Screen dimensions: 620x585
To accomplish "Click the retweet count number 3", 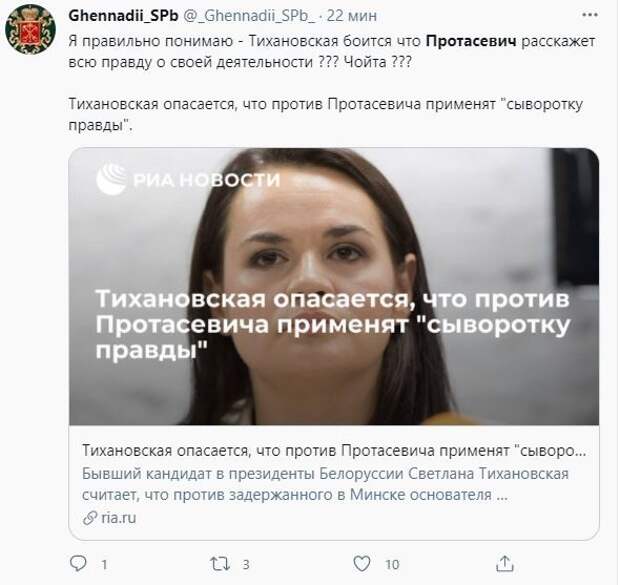I will [246, 564].
